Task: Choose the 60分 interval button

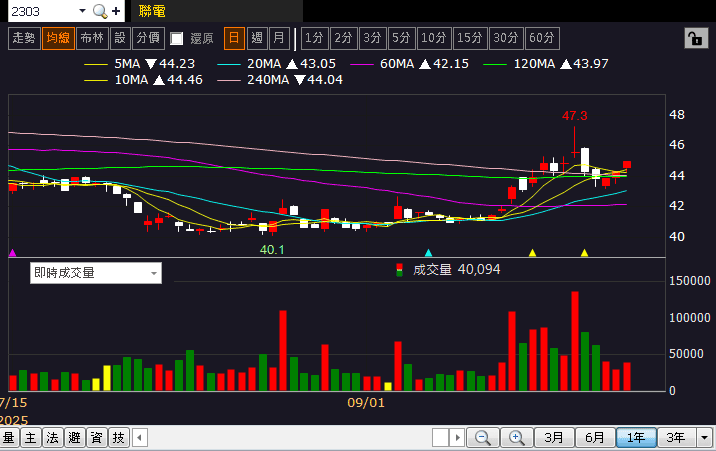Action: point(542,38)
